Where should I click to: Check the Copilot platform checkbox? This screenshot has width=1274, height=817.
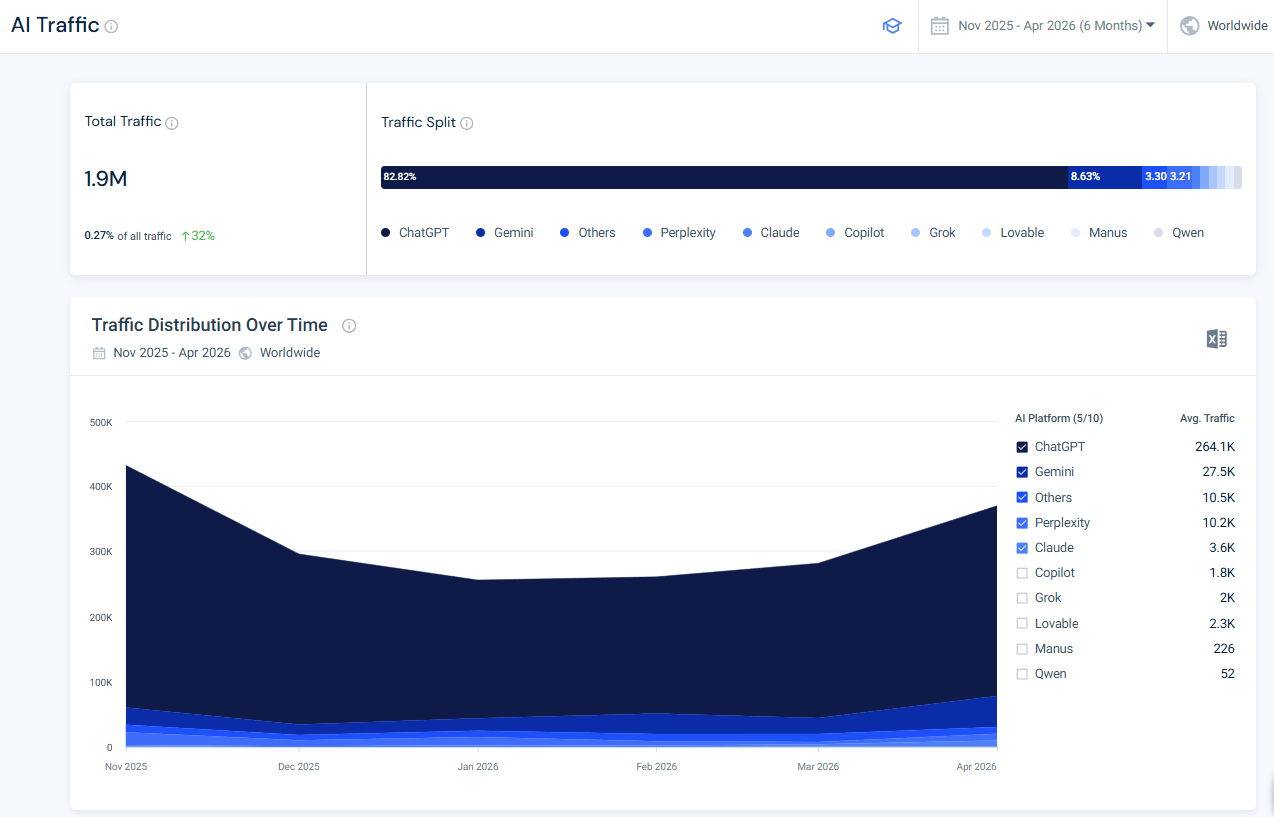(1022, 573)
